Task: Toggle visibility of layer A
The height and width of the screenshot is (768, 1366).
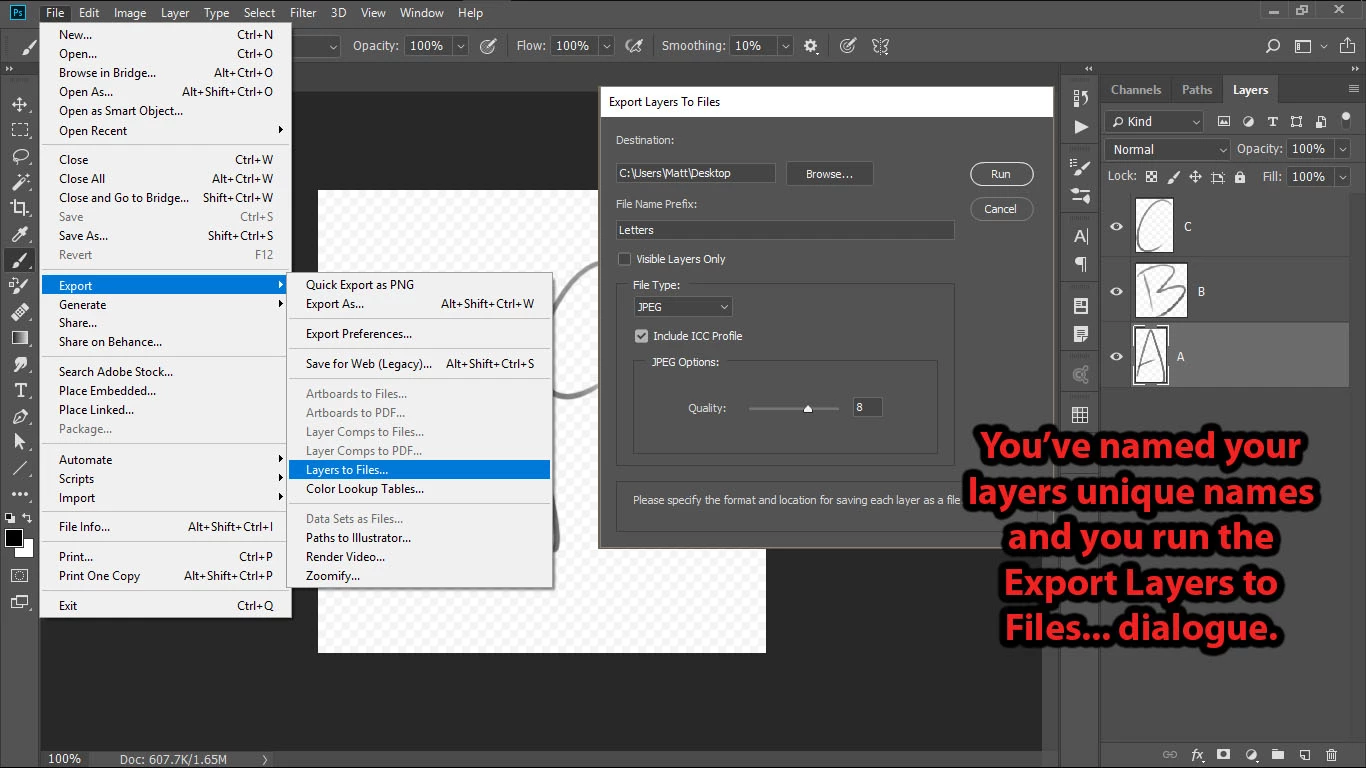Action: click(x=1116, y=357)
